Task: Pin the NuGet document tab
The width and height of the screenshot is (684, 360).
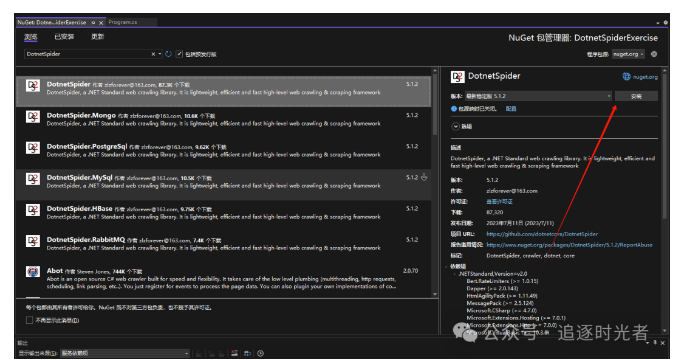Action: 93,22
